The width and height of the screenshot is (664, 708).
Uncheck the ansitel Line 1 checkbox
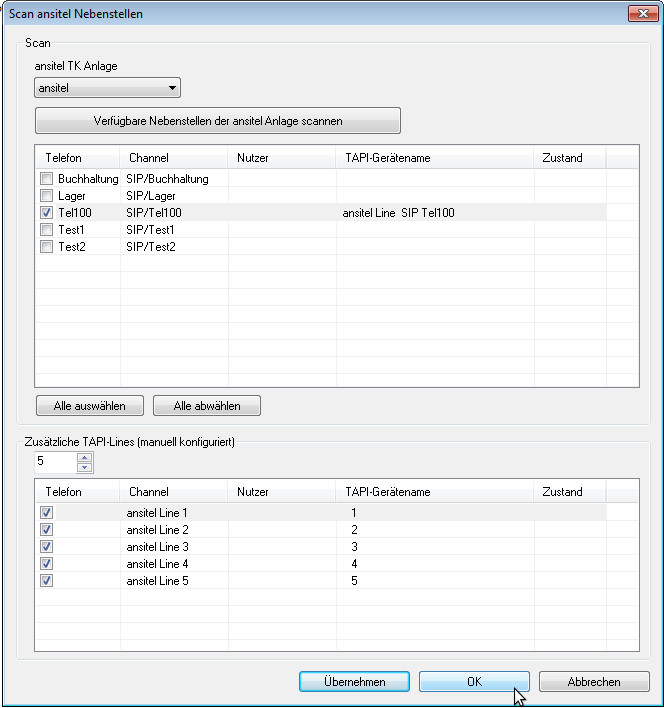46,513
